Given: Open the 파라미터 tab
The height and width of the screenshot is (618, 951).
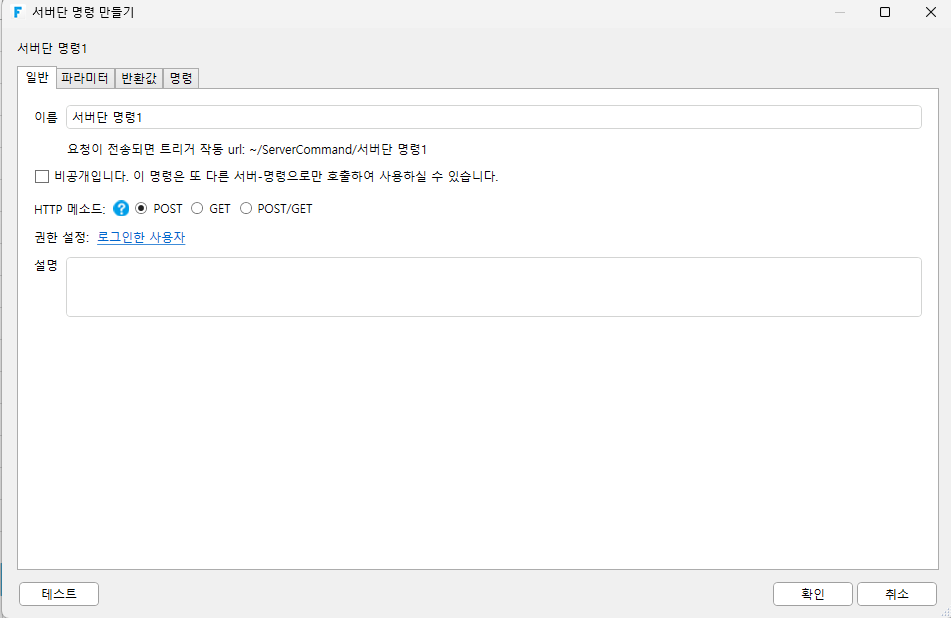Looking at the screenshot, I should (85, 78).
